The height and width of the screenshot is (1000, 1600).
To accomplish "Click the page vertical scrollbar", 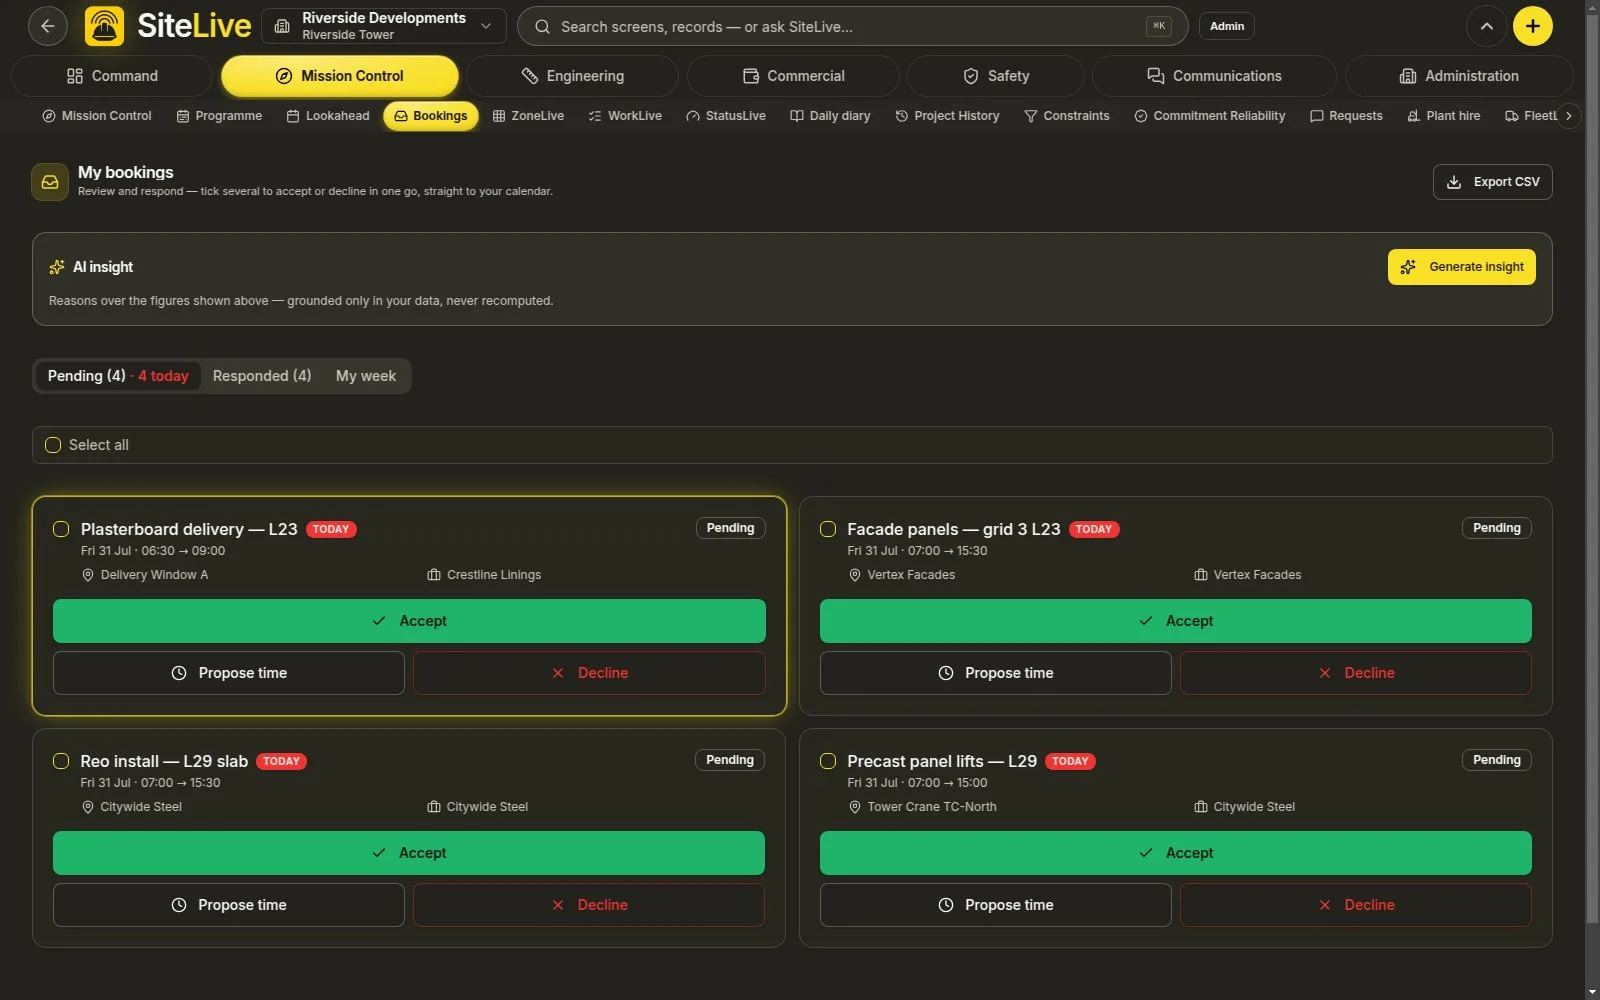I will [1592, 470].
